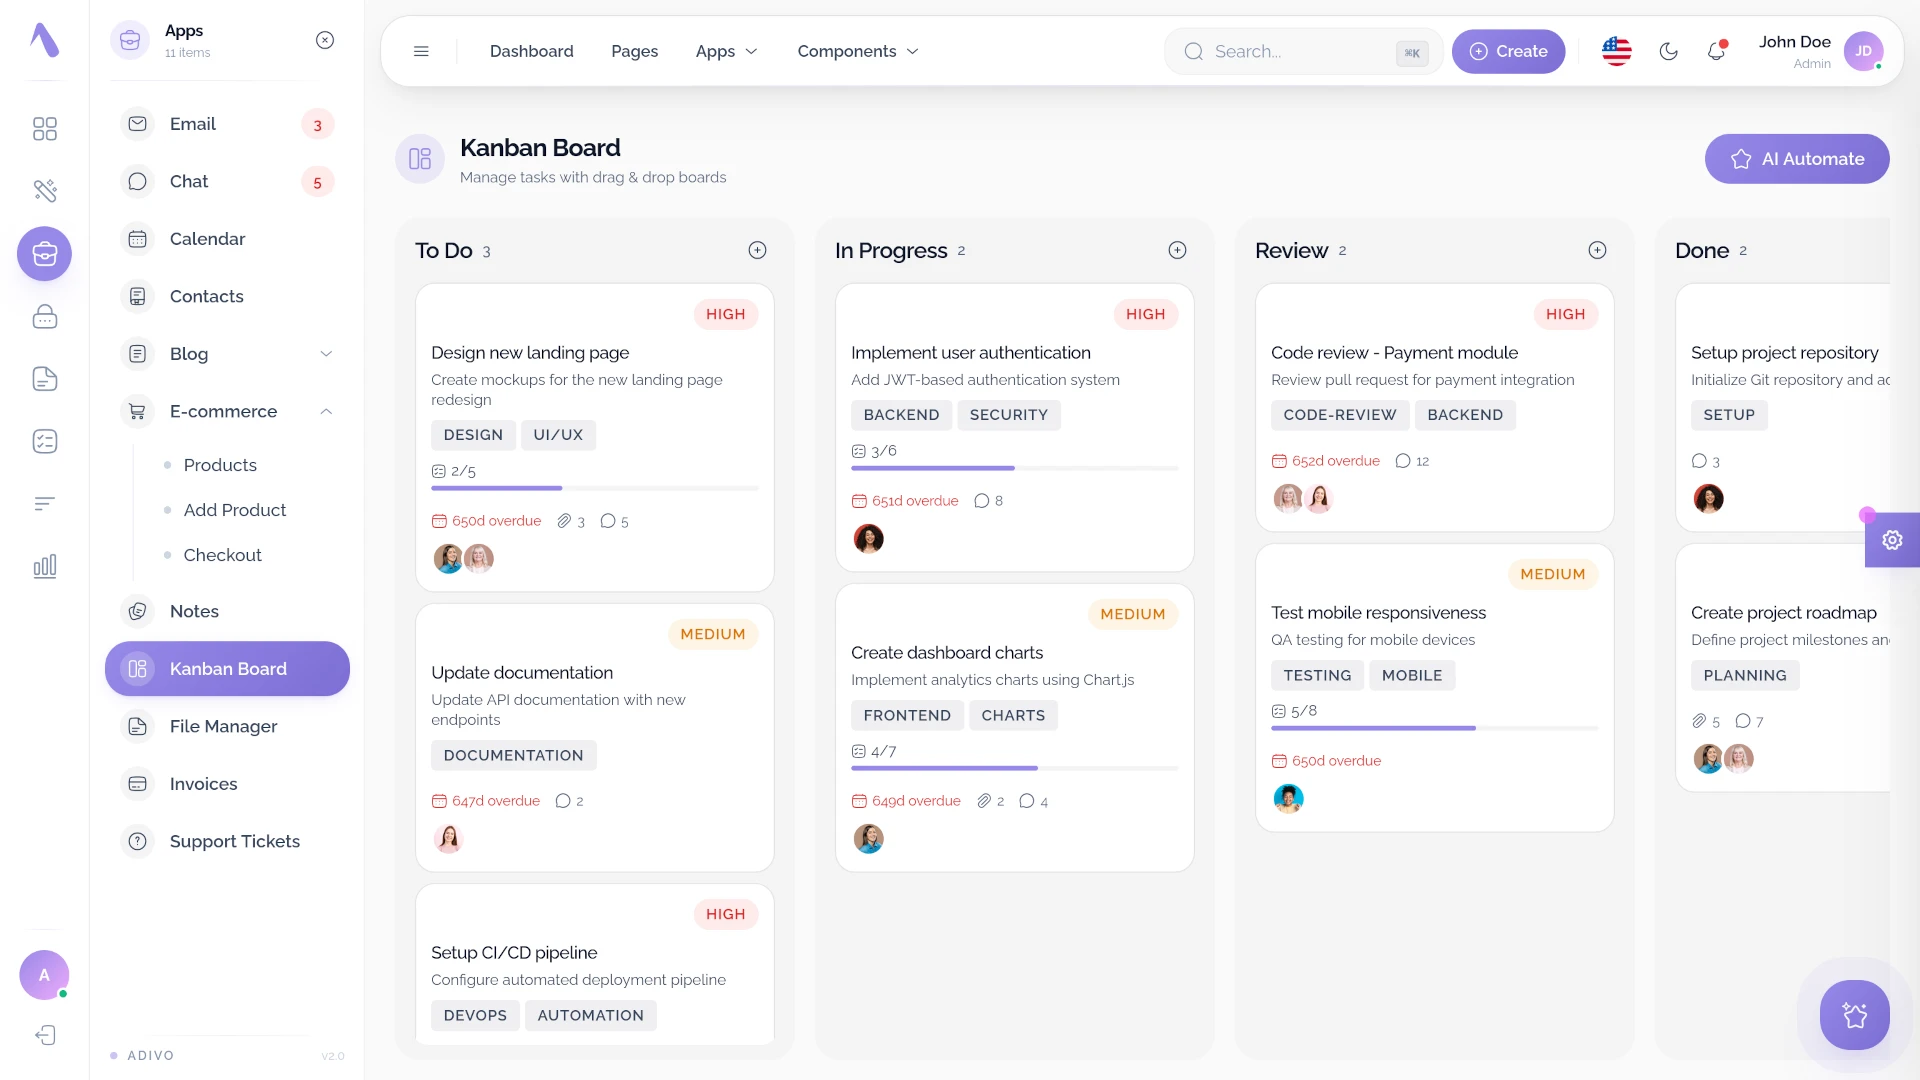Image resolution: width=1920 pixels, height=1080 pixels.
Task: Add a card to To Do column
Action: pyautogui.click(x=757, y=250)
